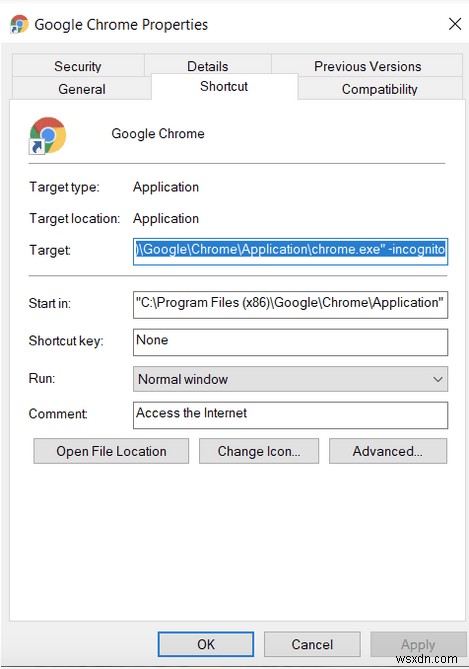Switch to the Security tab
Screen dimensions: 469x669
tap(78, 66)
